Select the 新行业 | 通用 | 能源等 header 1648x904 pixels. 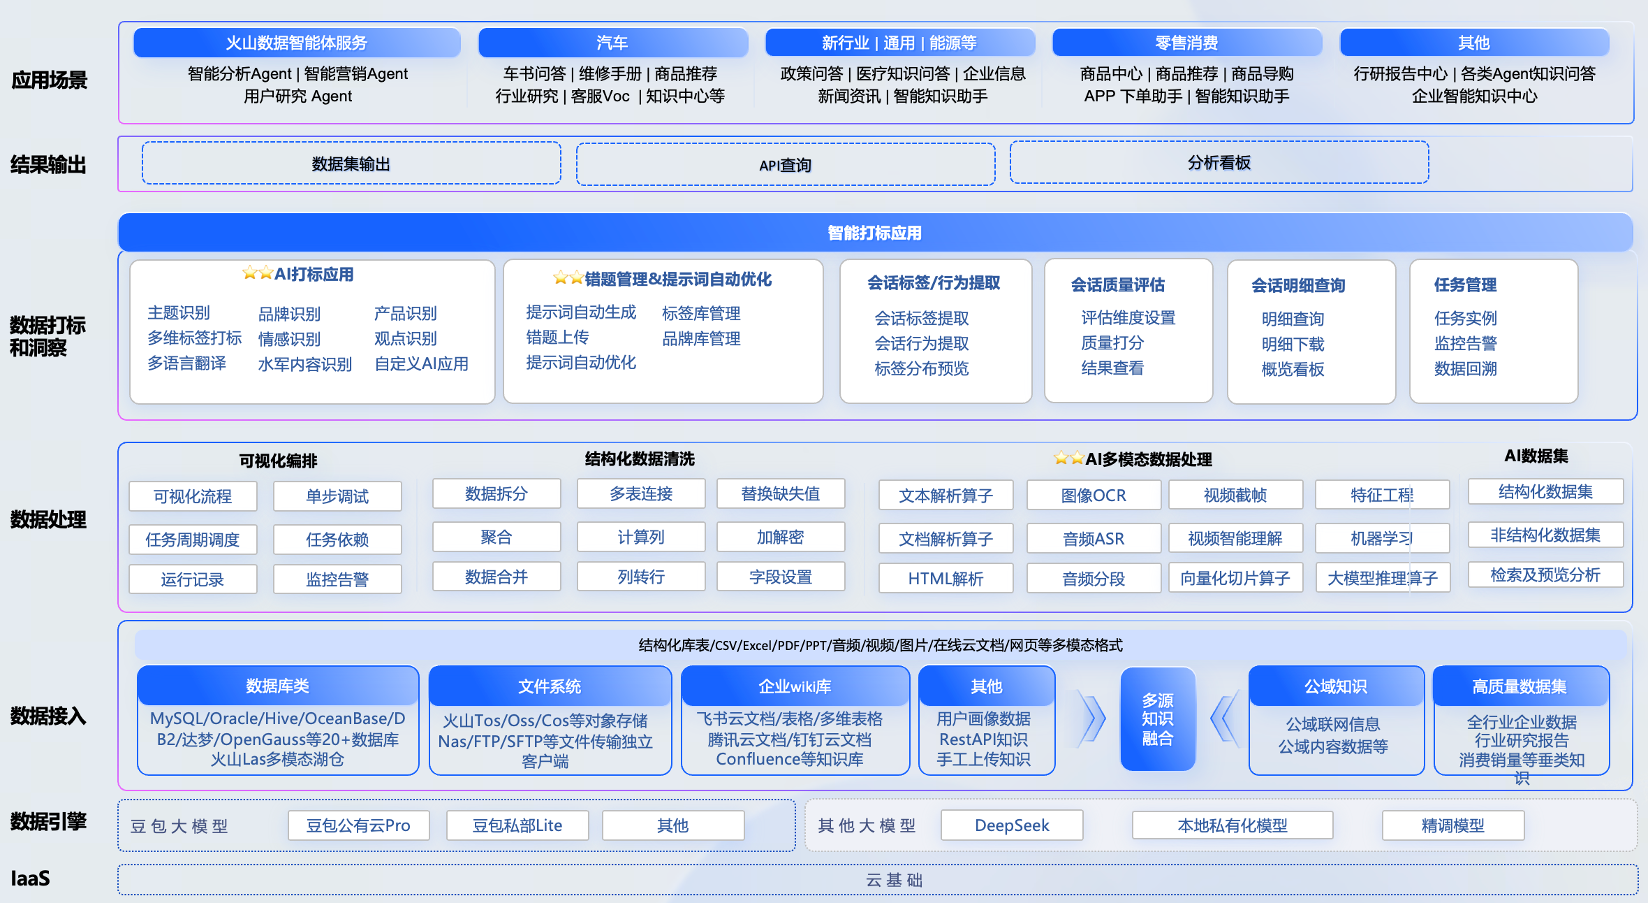pyautogui.click(x=900, y=43)
